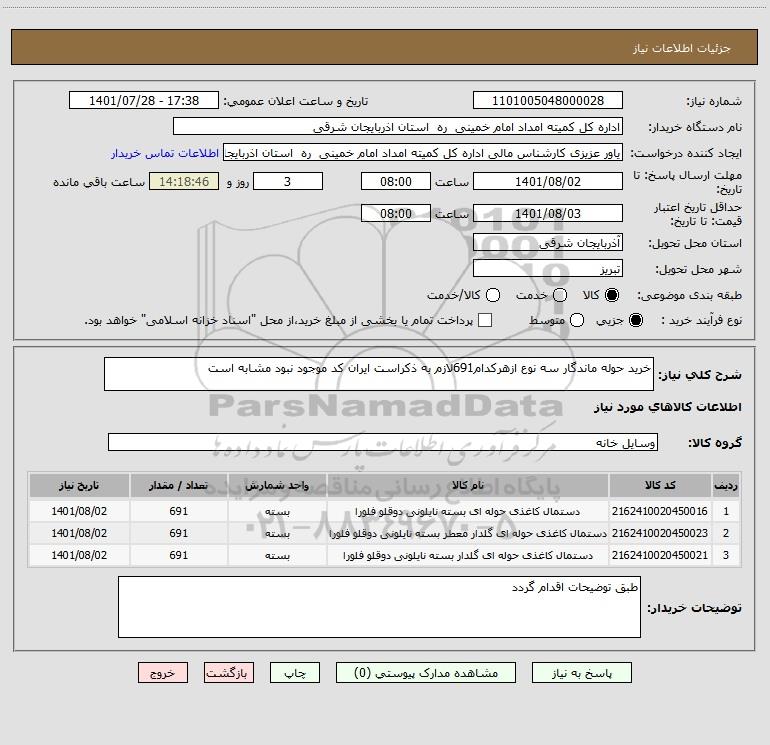This screenshot has height=745, width=770.
Task: Select the خدمت radio button
Action: tap(560, 295)
